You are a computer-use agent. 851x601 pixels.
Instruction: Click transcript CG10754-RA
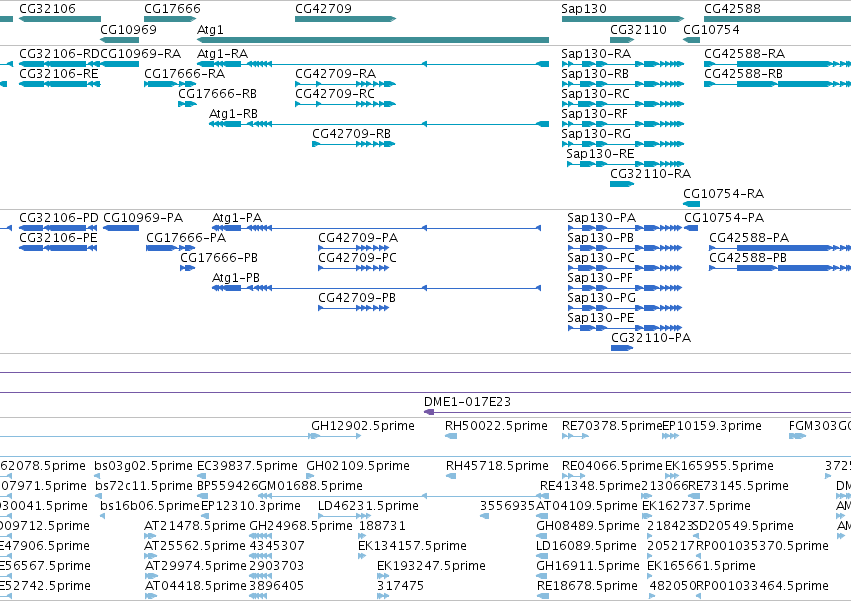(691, 204)
